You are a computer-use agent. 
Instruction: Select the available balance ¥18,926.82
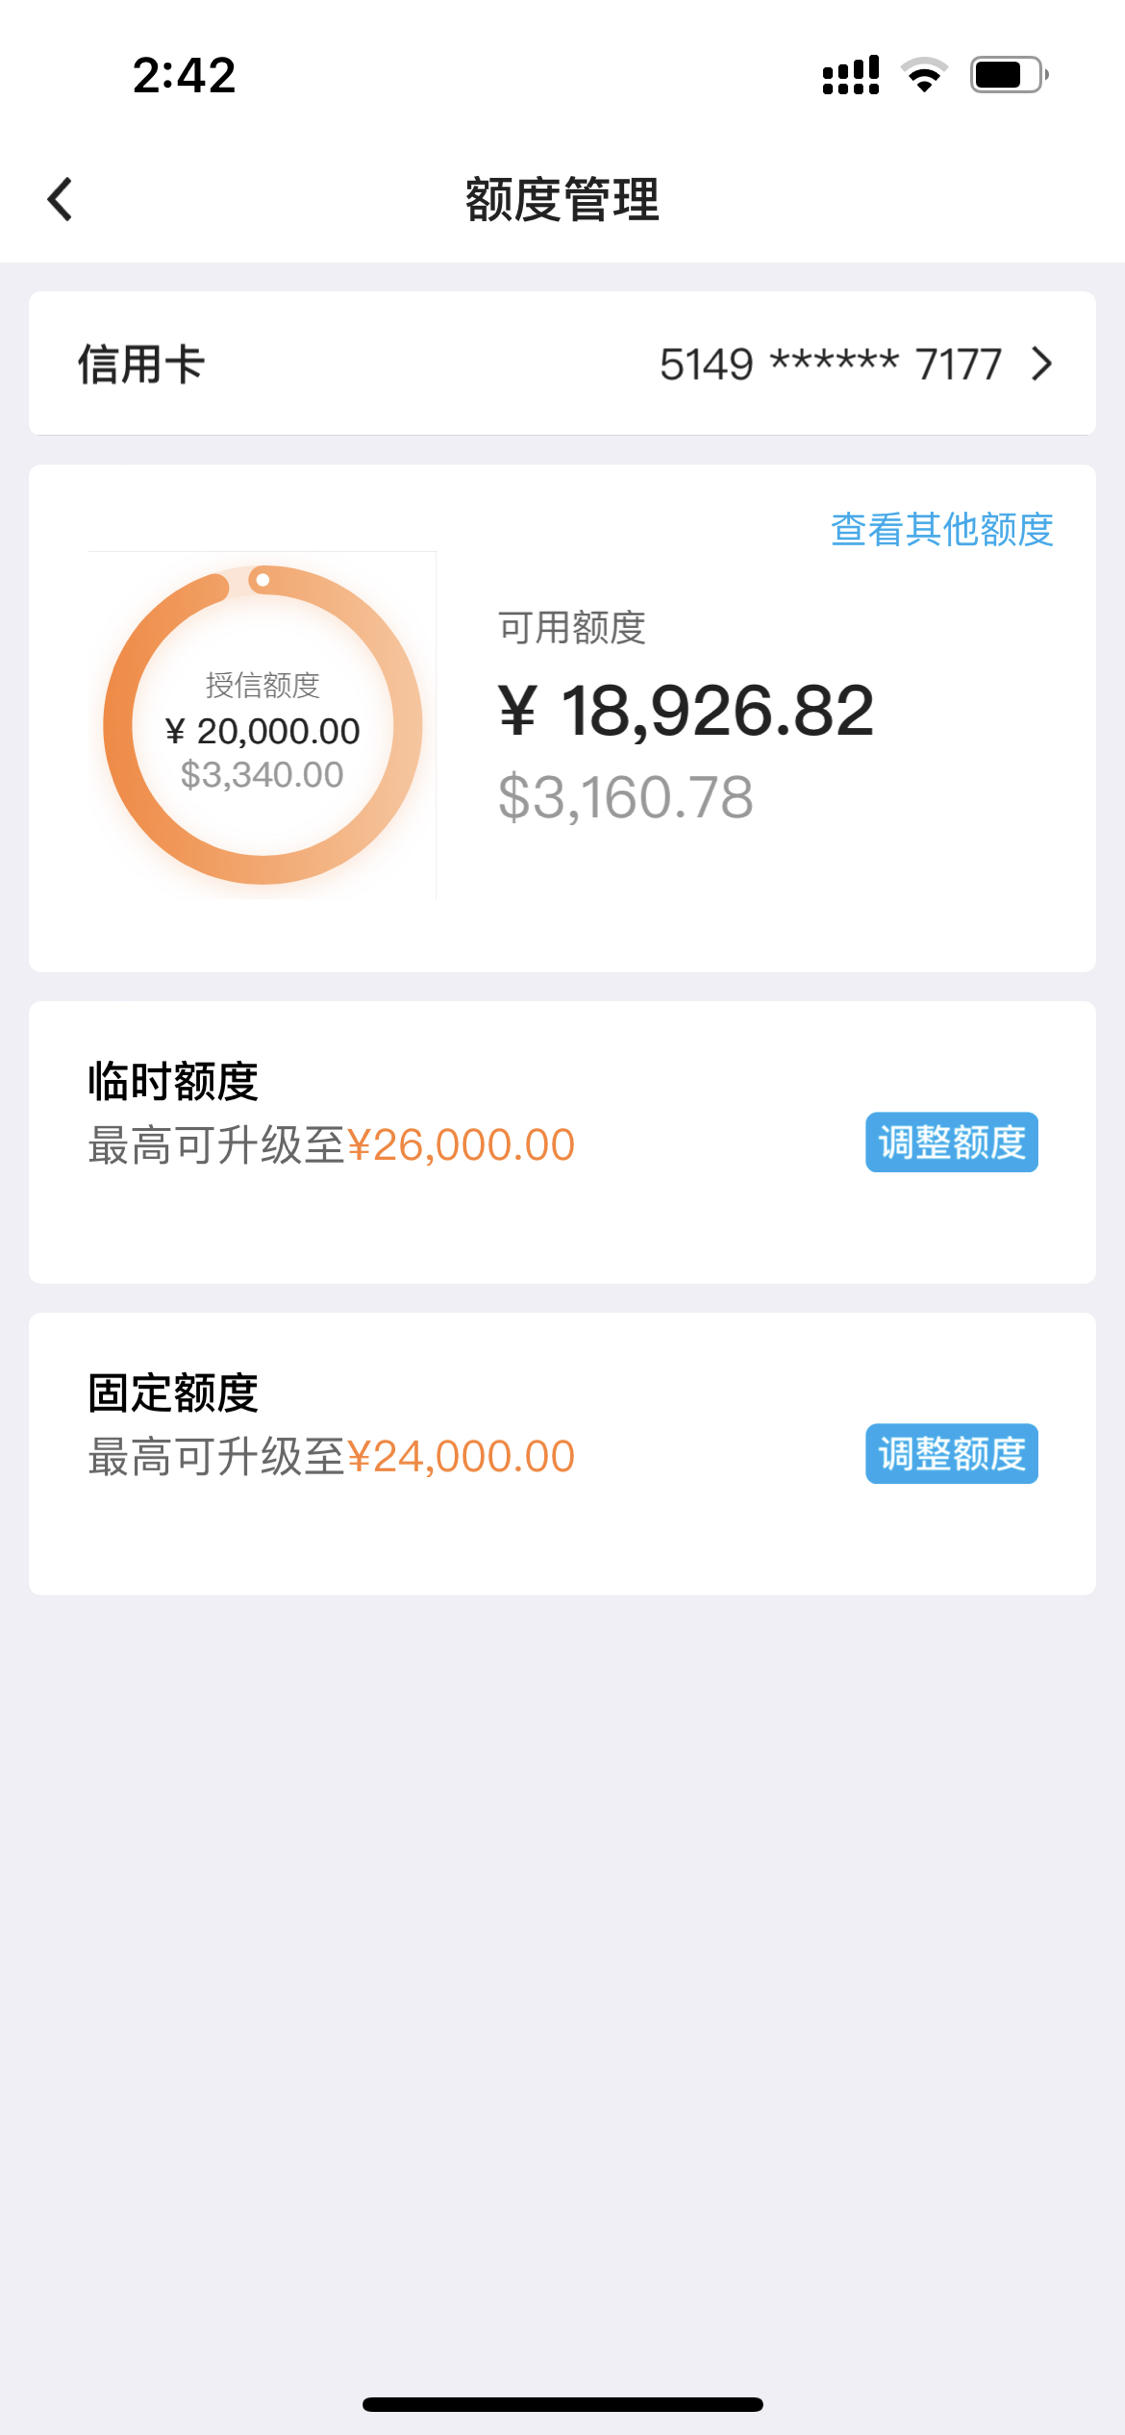tap(686, 711)
